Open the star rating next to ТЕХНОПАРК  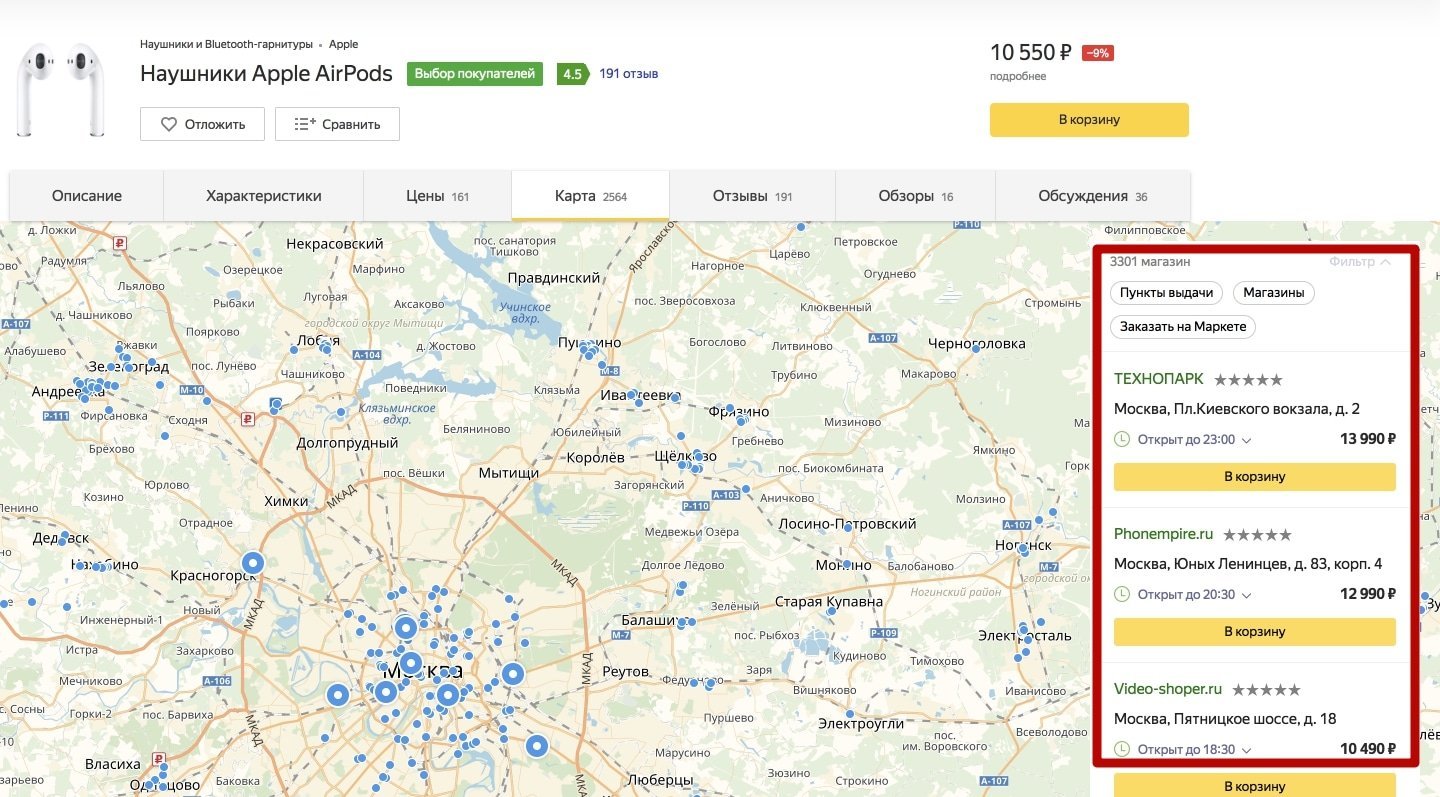coord(1248,380)
